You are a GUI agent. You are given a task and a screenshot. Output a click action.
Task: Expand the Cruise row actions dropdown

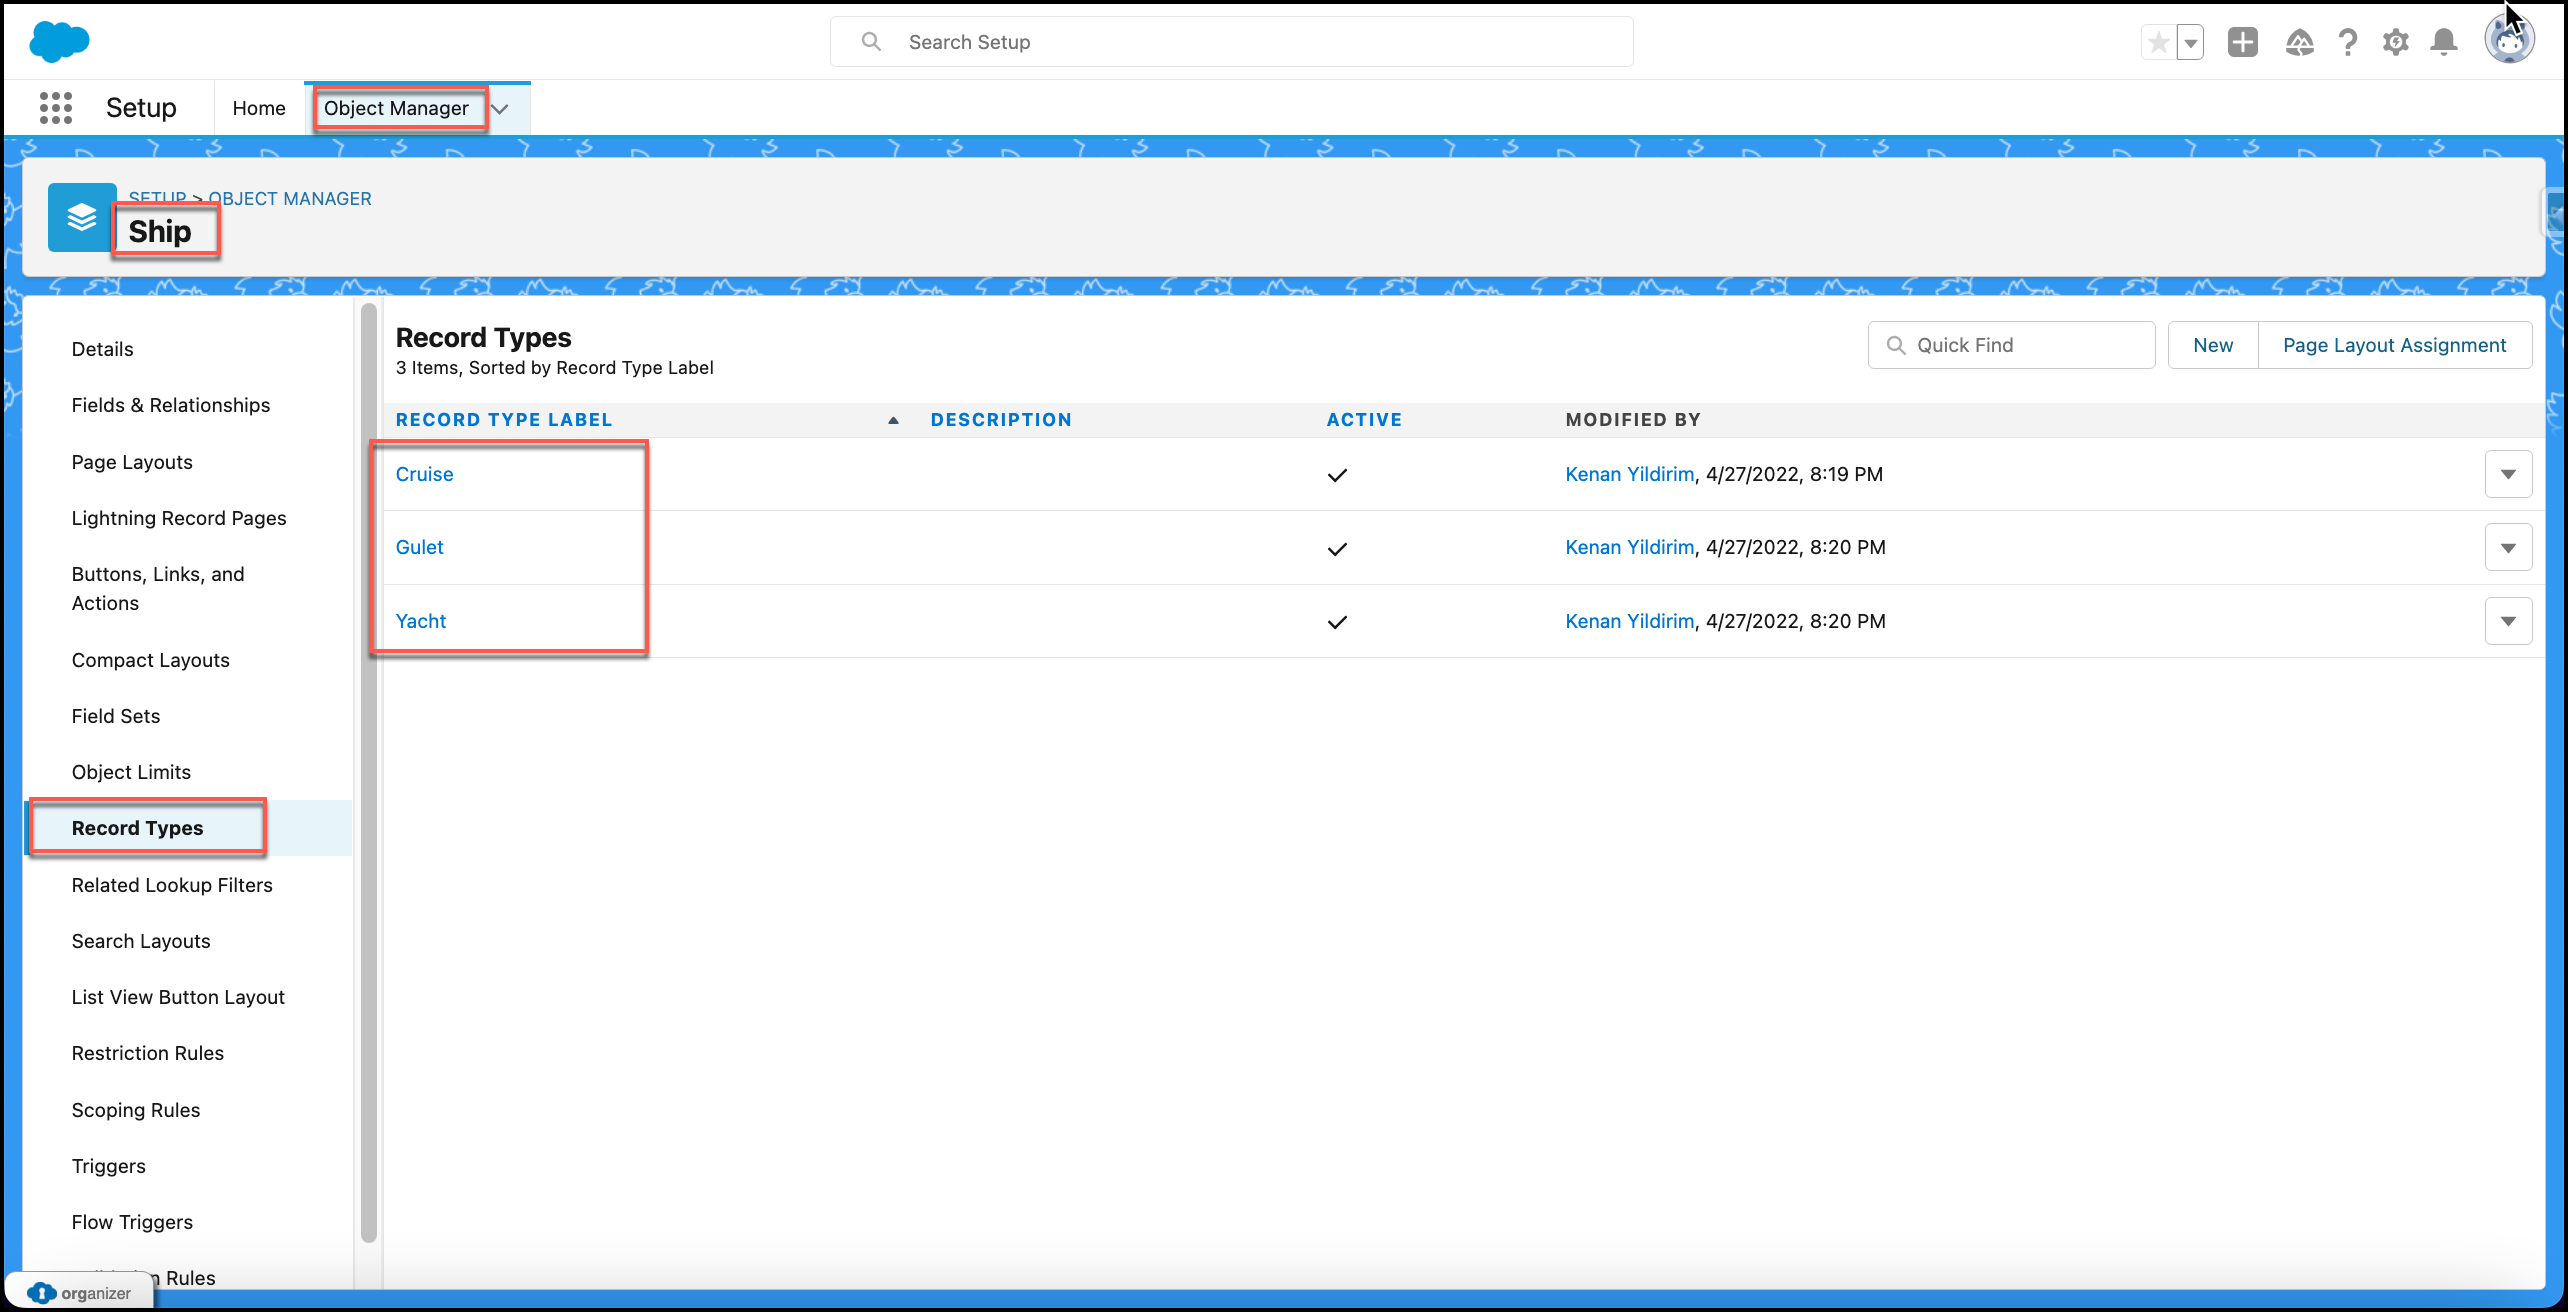(x=2508, y=474)
